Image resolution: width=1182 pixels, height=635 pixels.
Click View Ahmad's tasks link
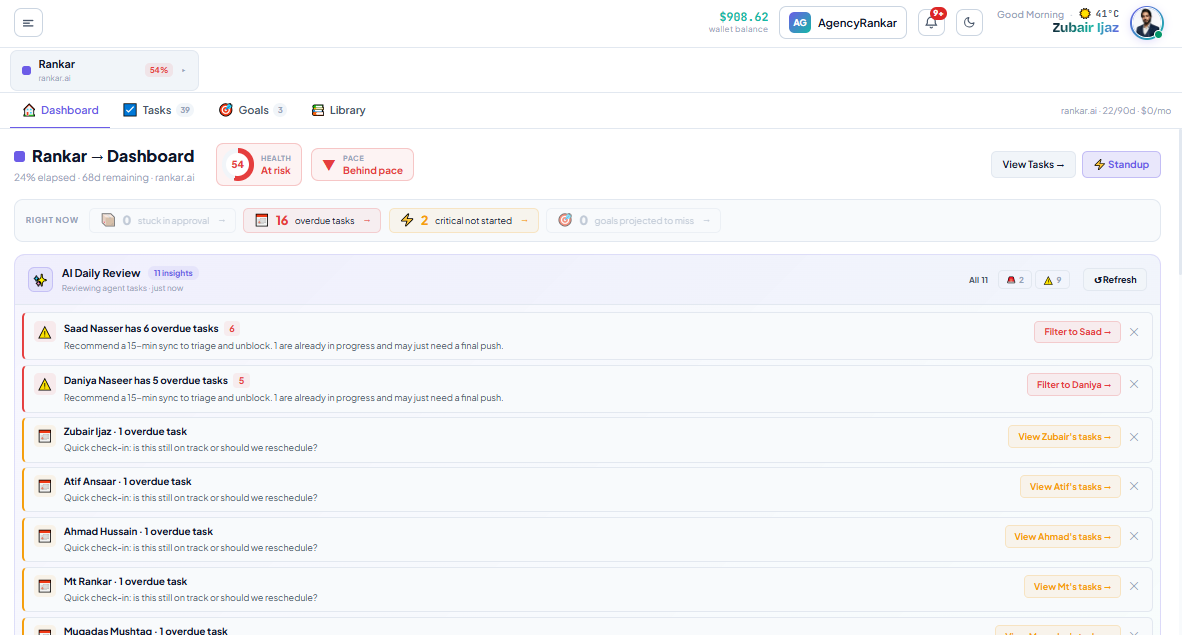tap(1062, 536)
